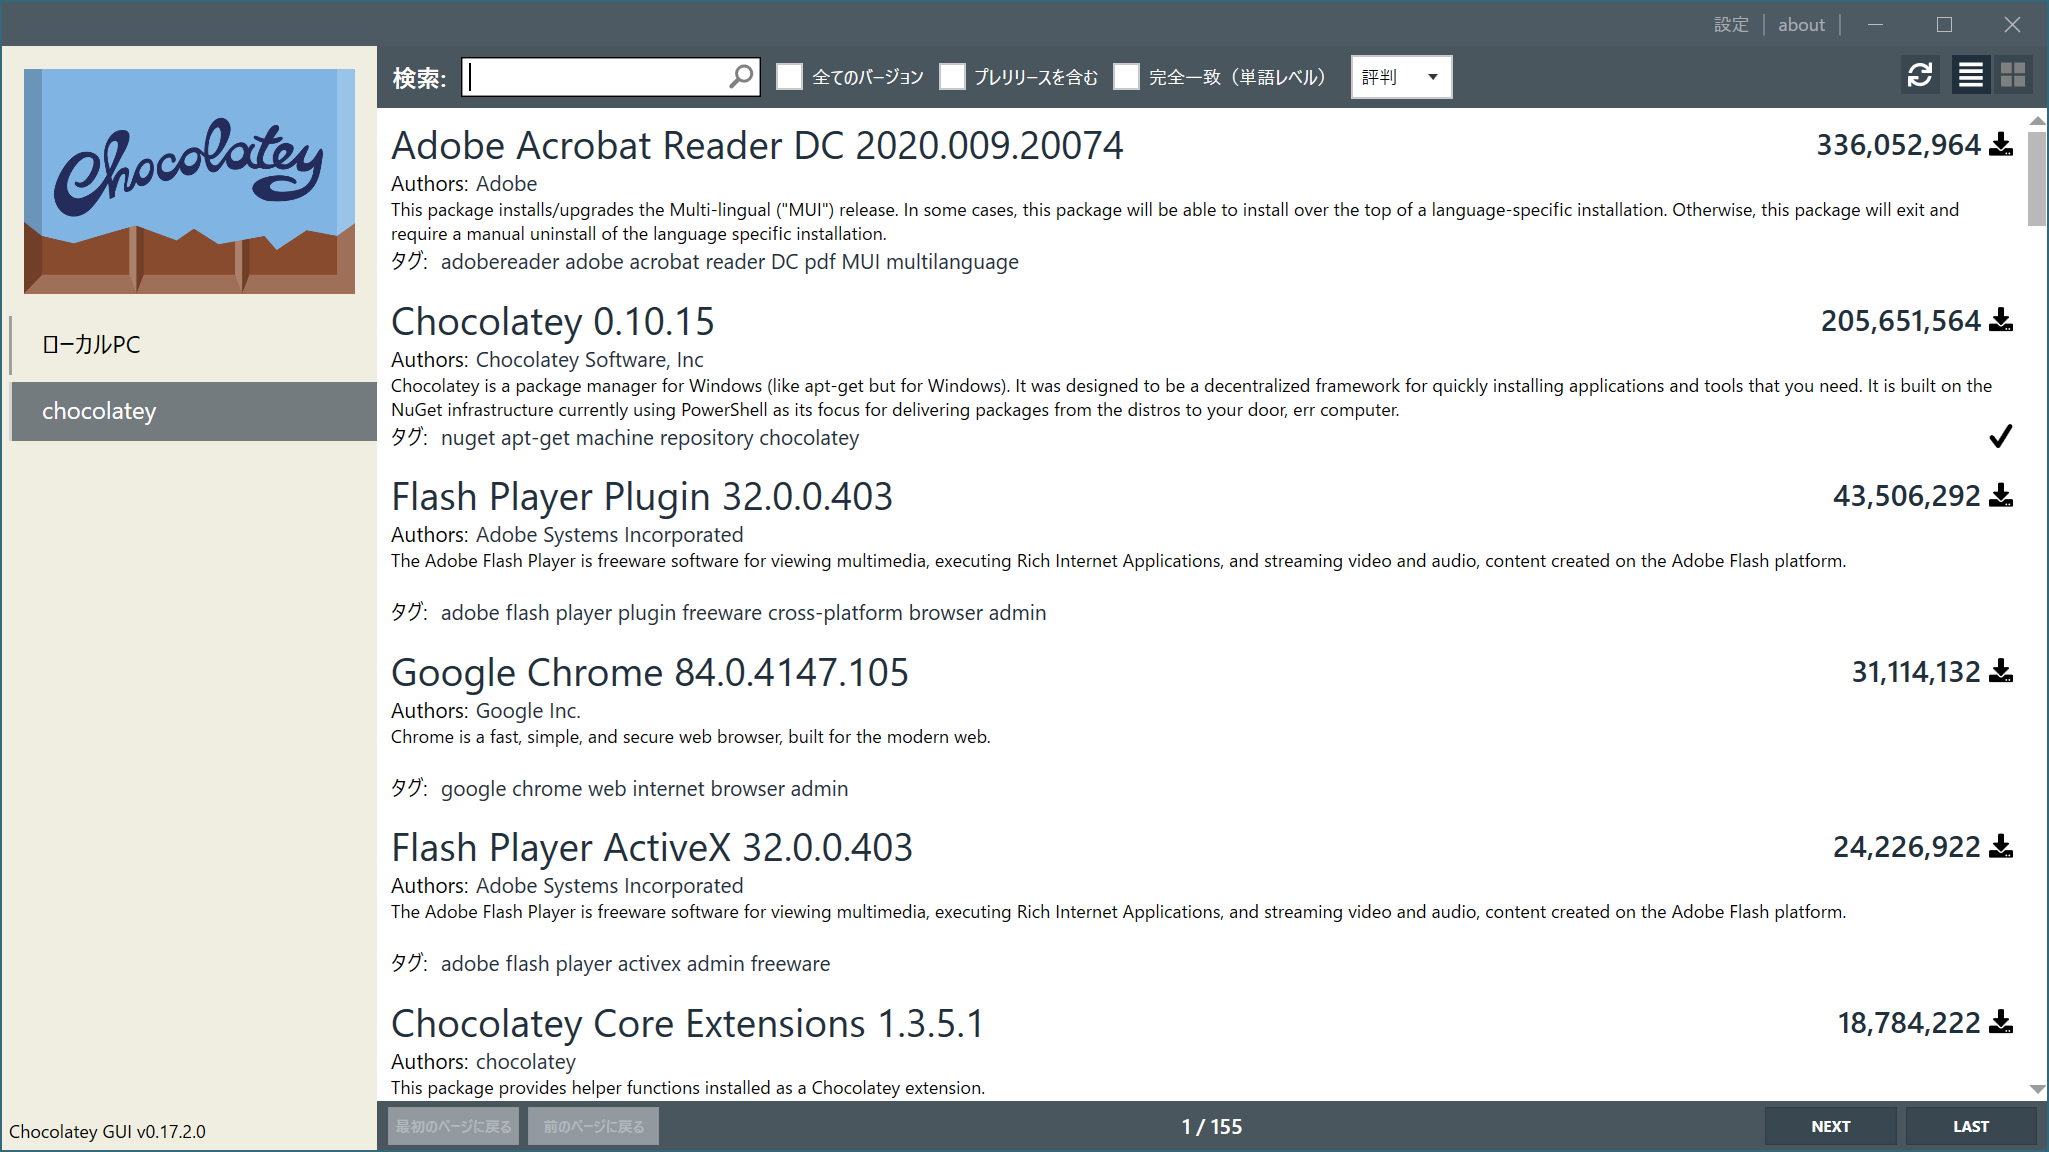Click the Chocolatey logo image

click(189, 181)
